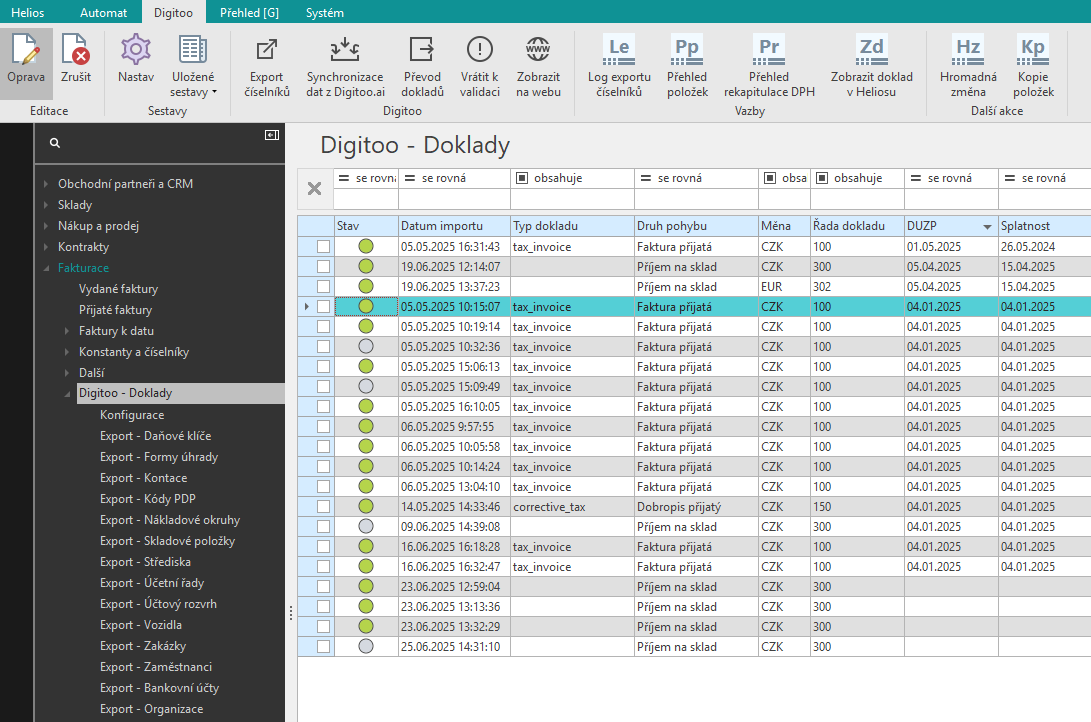Sort by the Datum importu column header
Image resolution: width=1091 pixels, height=722 pixels.
[454, 226]
